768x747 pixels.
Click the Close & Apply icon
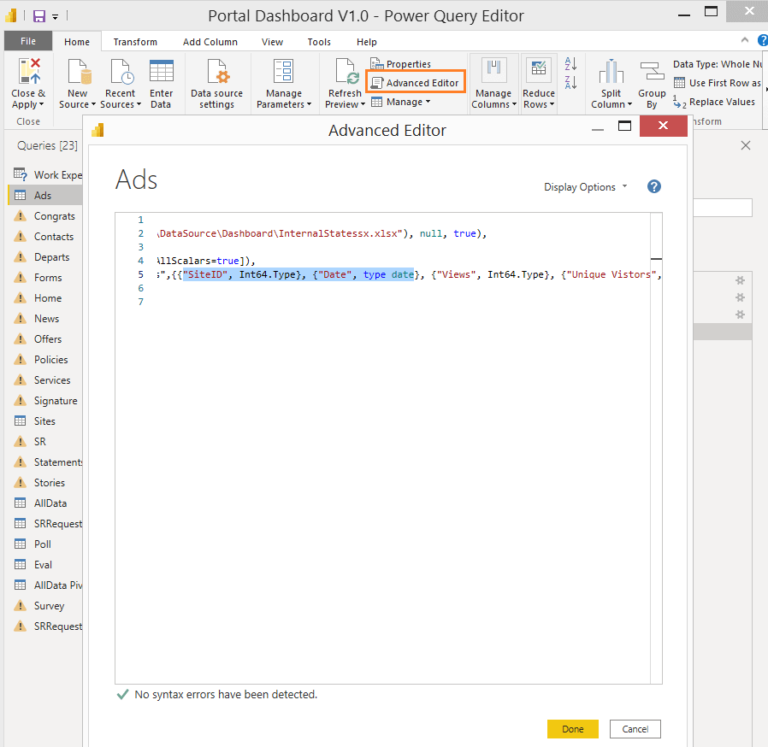[29, 71]
